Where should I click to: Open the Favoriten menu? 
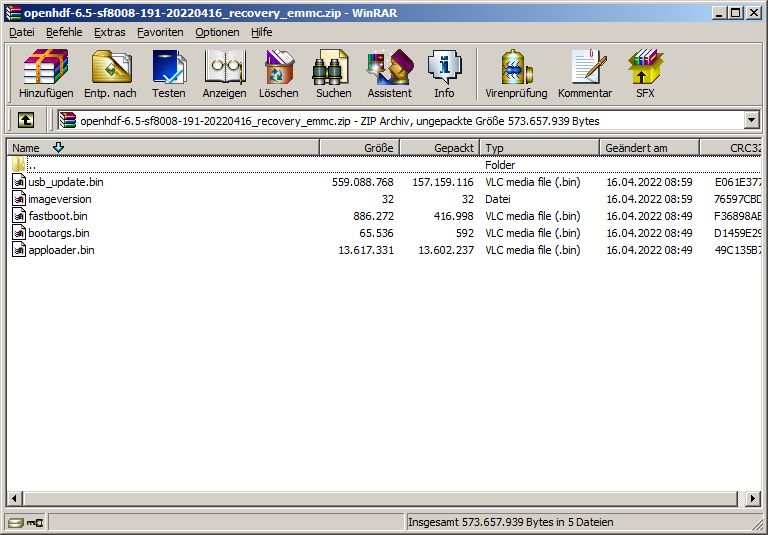coord(160,32)
